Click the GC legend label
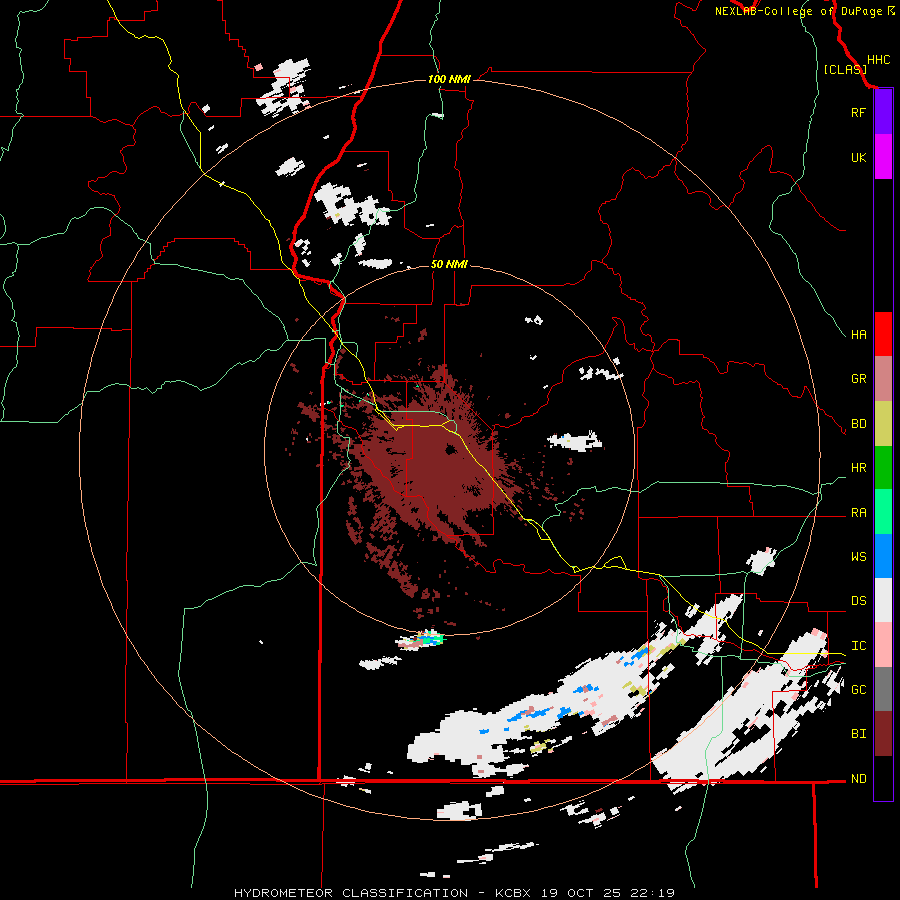The width and height of the screenshot is (900, 900). point(858,690)
